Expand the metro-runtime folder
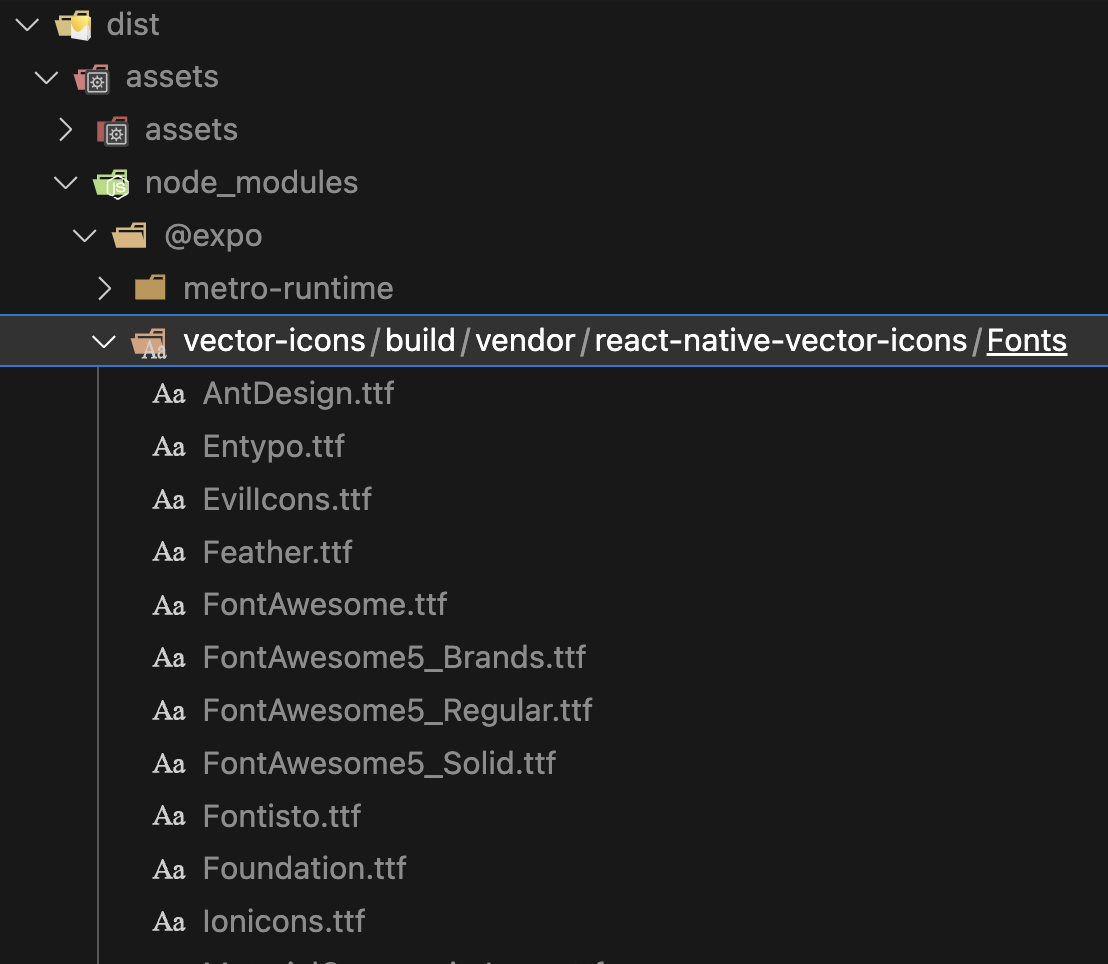Screen dimensions: 1108x964 coord(104,288)
